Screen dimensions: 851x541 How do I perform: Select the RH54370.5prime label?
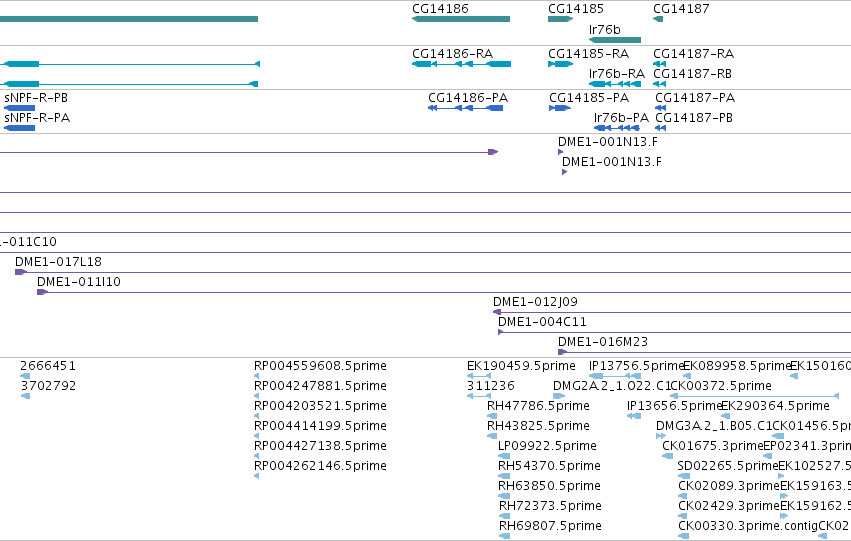[x=549, y=466]
